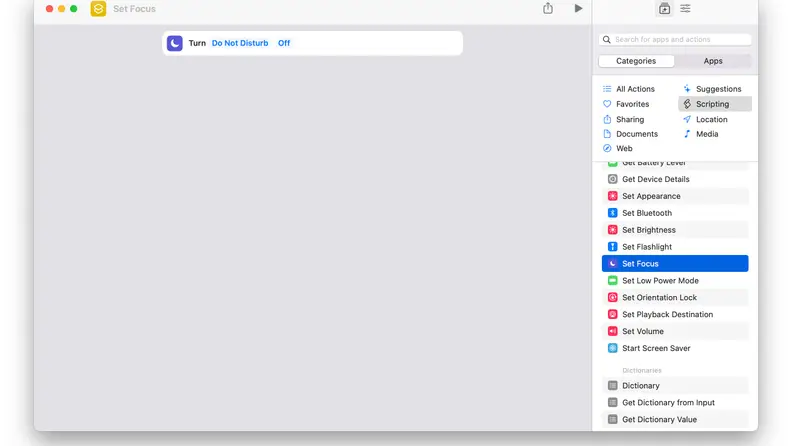
Task: Select the Set Volume action
Action: 675,331
